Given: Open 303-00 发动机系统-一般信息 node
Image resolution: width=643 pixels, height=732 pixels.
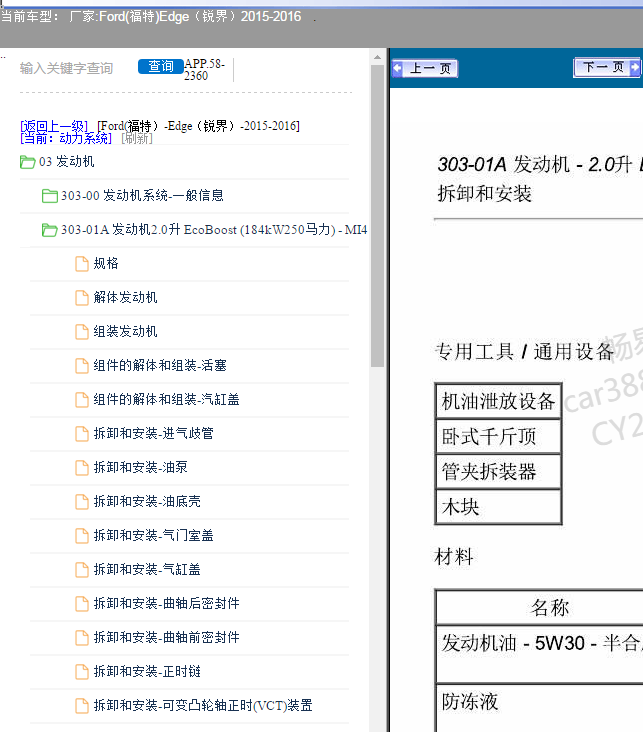Looking at the screenshot, I should click(142, 196).
